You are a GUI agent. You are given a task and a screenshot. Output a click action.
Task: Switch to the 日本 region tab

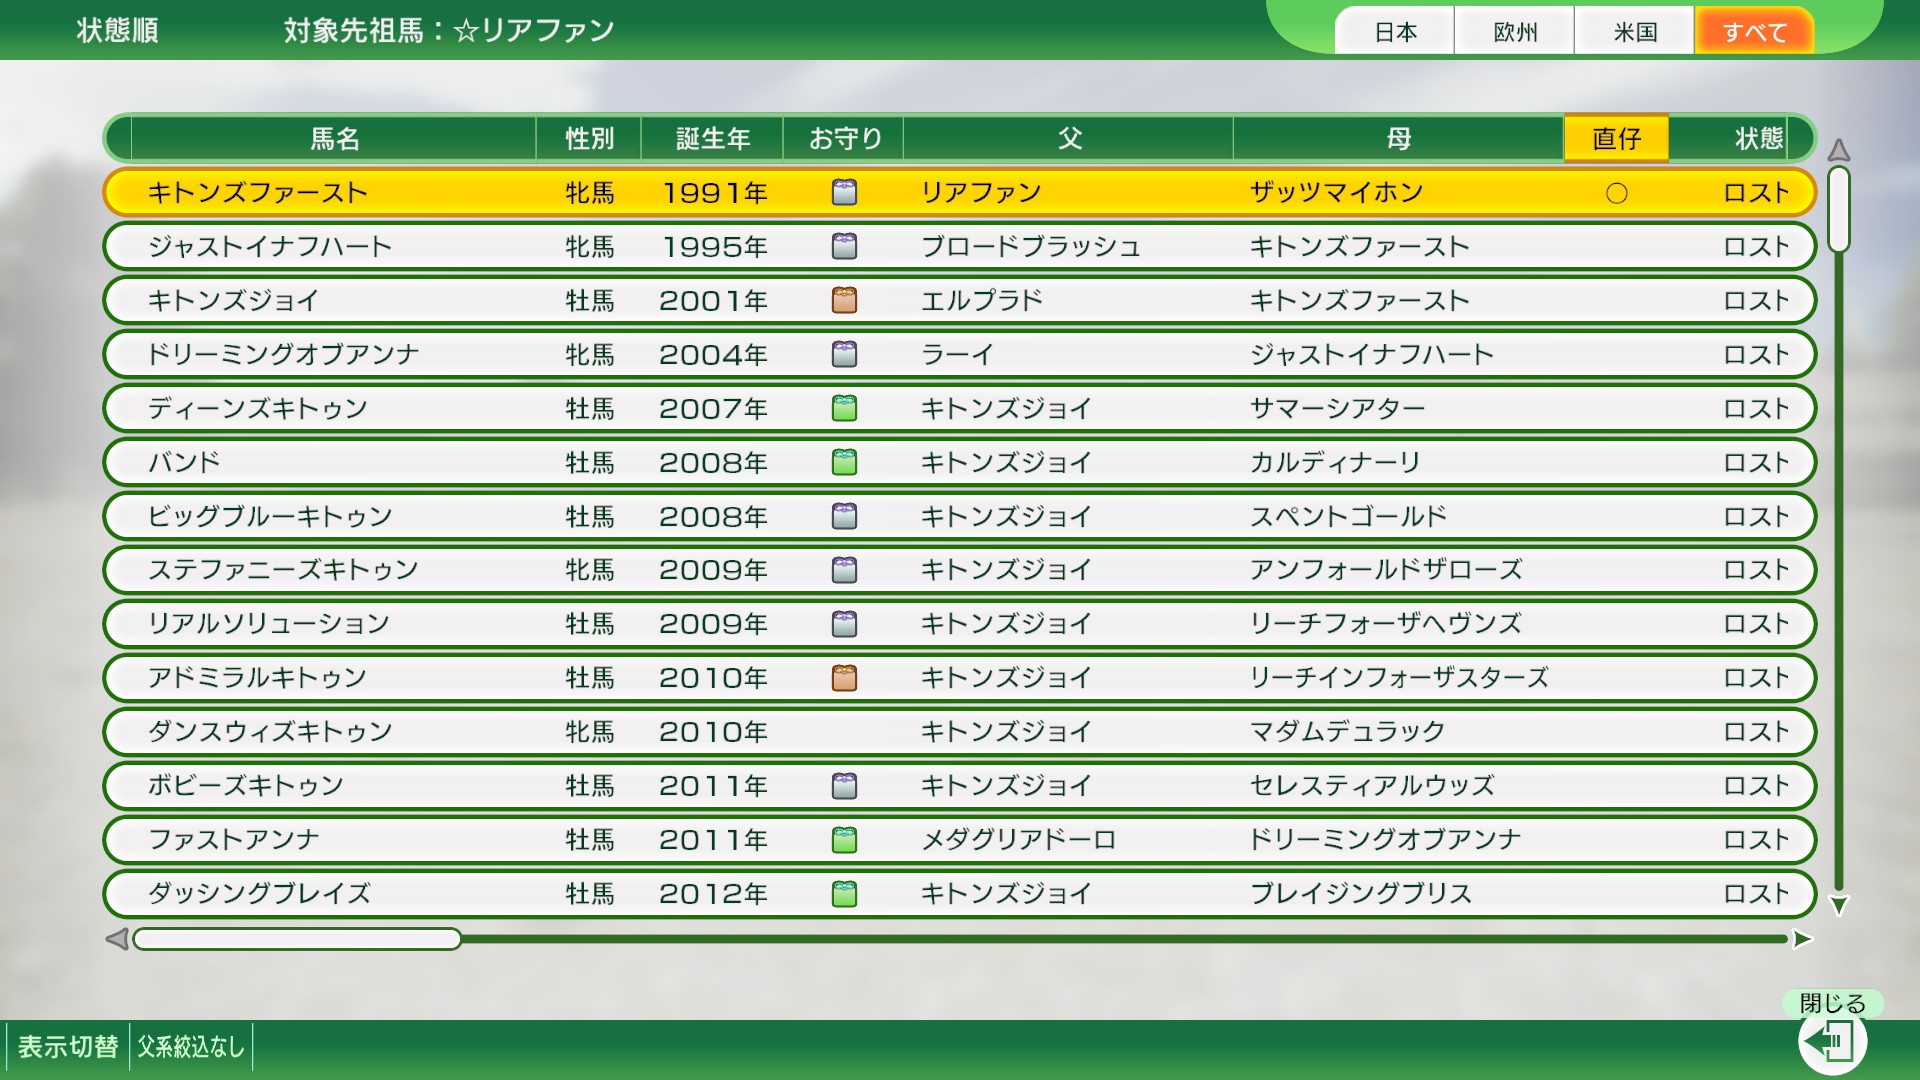tap(1395, 31)
